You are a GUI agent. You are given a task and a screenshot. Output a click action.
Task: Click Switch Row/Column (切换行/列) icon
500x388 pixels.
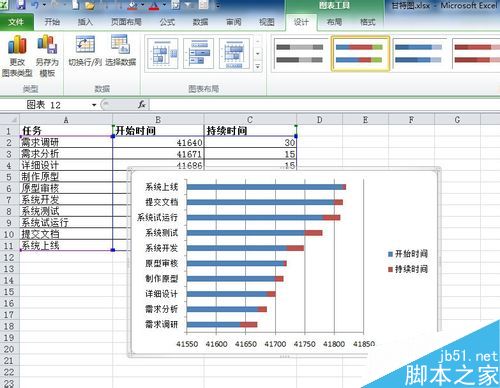click(x=85, y=52)
